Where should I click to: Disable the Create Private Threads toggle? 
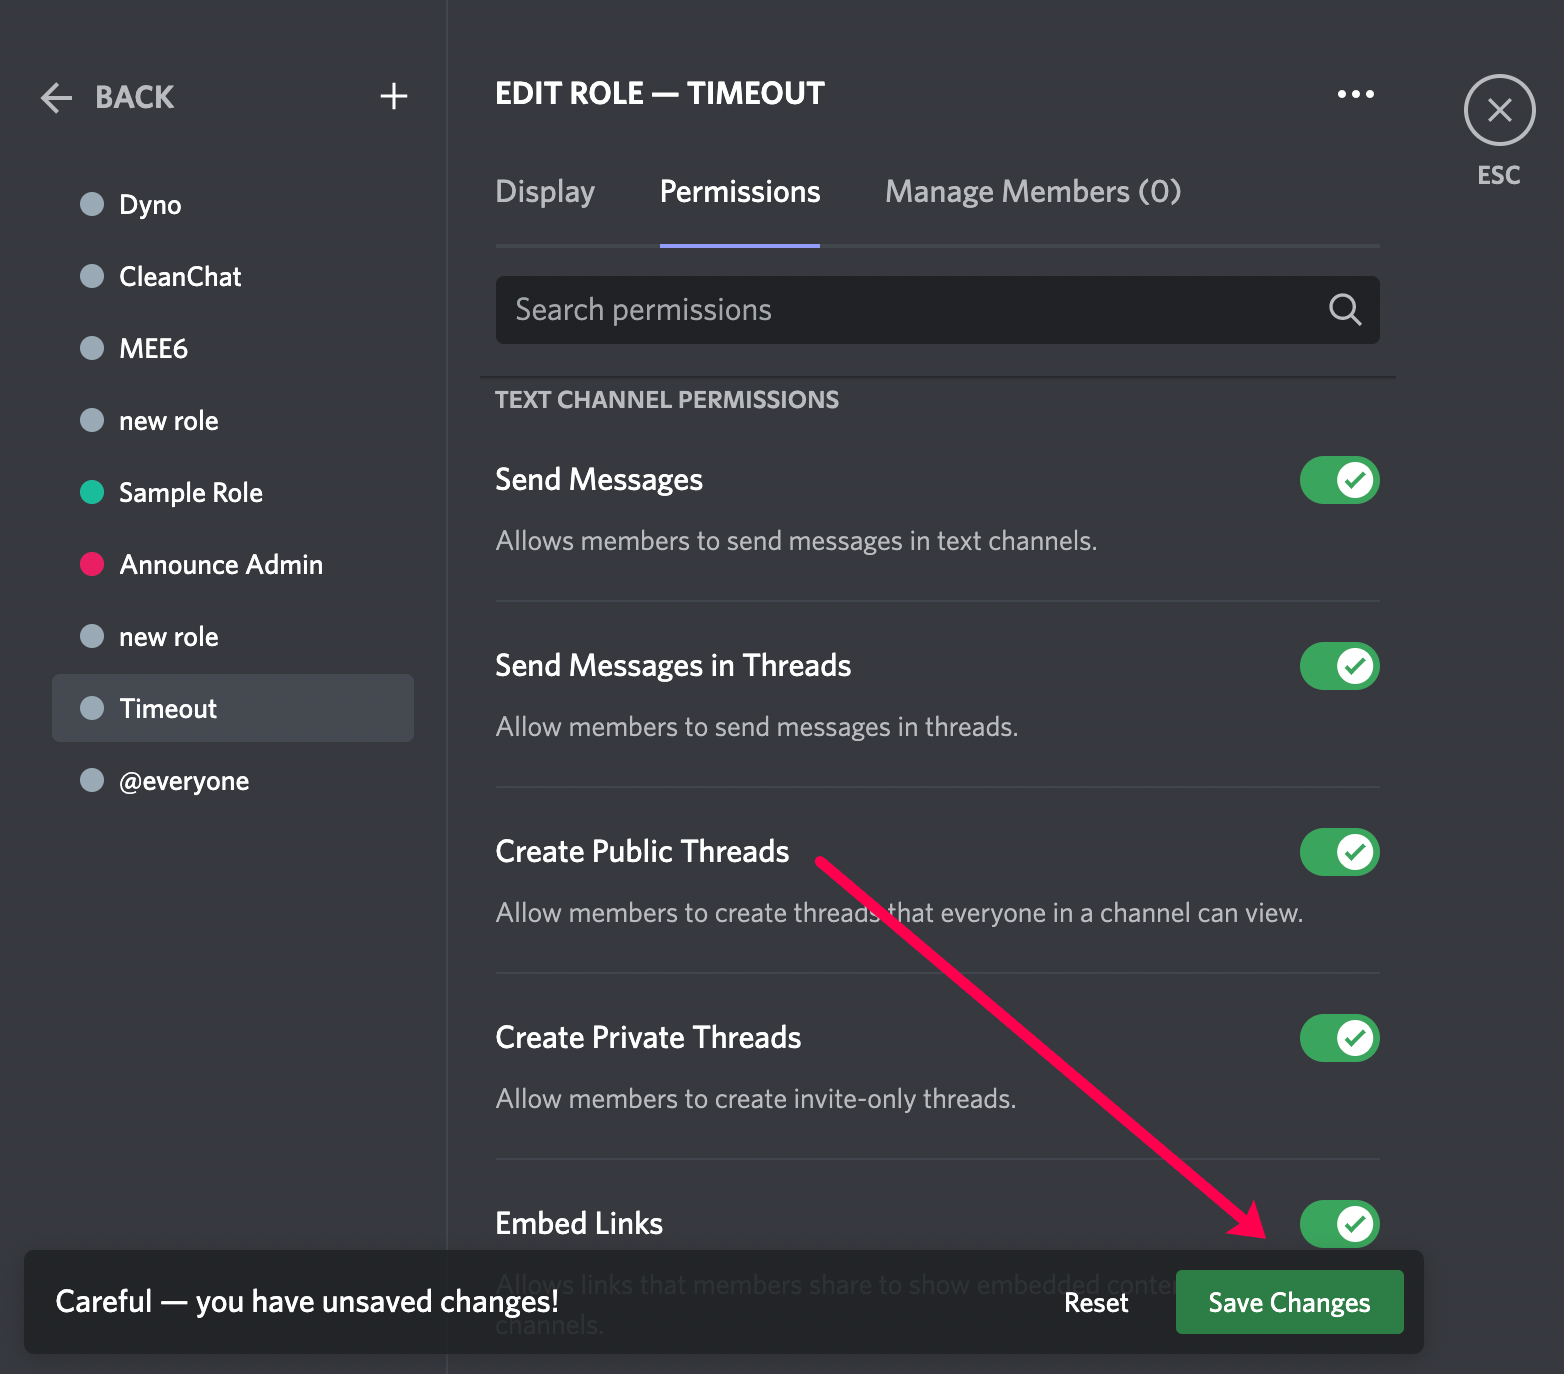(1339, 1038)
